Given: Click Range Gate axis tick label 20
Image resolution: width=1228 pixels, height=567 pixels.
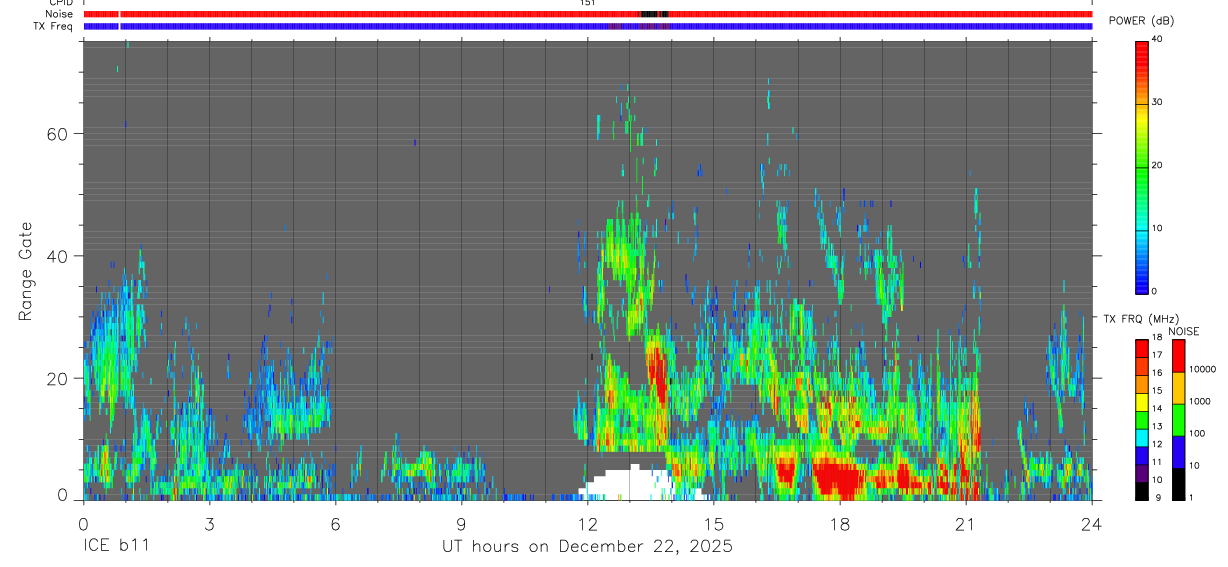Looking at the screenshot, I should tap(56, 378).
